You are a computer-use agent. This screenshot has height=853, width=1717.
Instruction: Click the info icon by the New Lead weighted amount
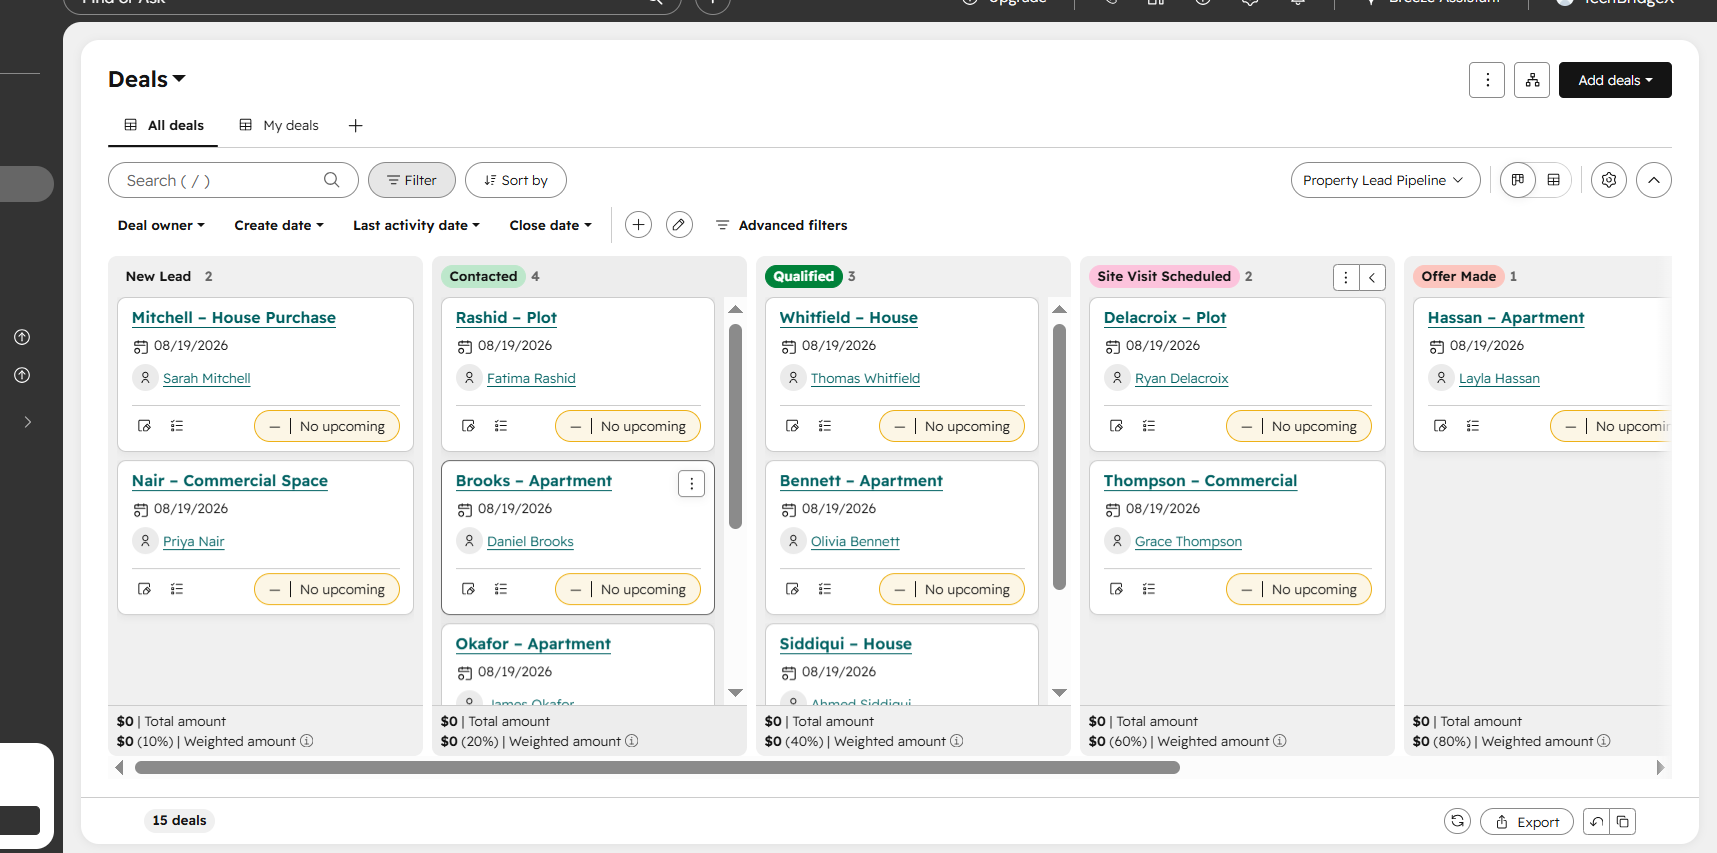point(307,741)
